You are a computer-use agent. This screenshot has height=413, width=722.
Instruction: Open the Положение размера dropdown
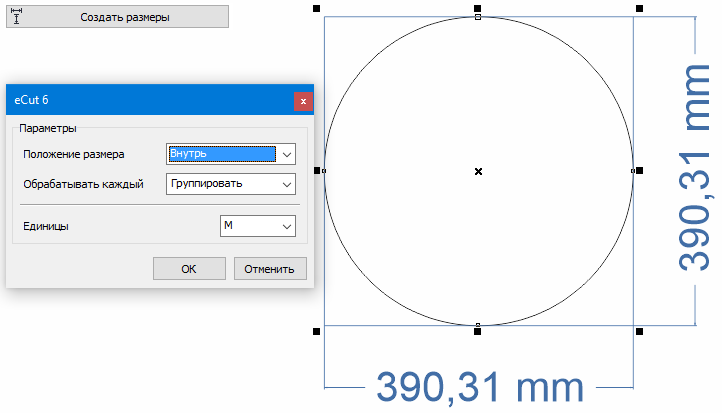[x=286, y=154]
